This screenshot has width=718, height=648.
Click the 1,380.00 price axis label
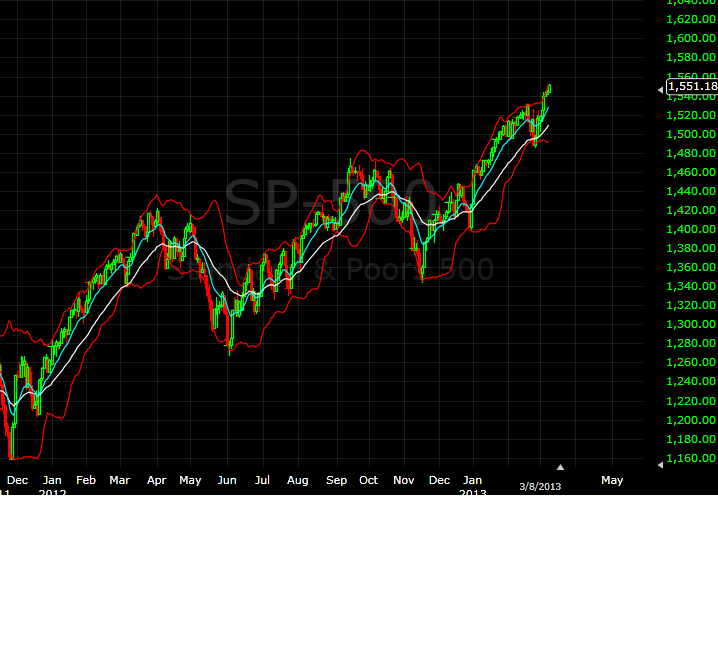pos(691,248)
